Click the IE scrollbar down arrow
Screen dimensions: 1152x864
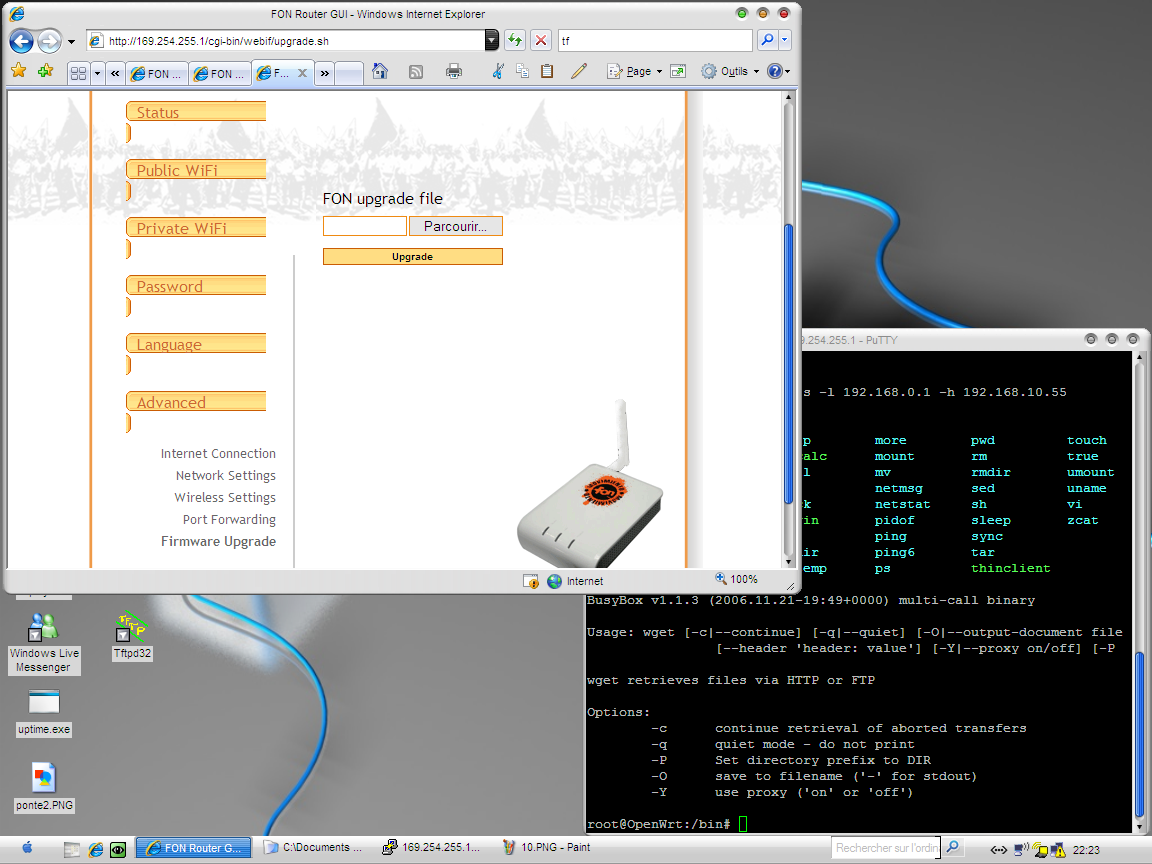[788, 561]
